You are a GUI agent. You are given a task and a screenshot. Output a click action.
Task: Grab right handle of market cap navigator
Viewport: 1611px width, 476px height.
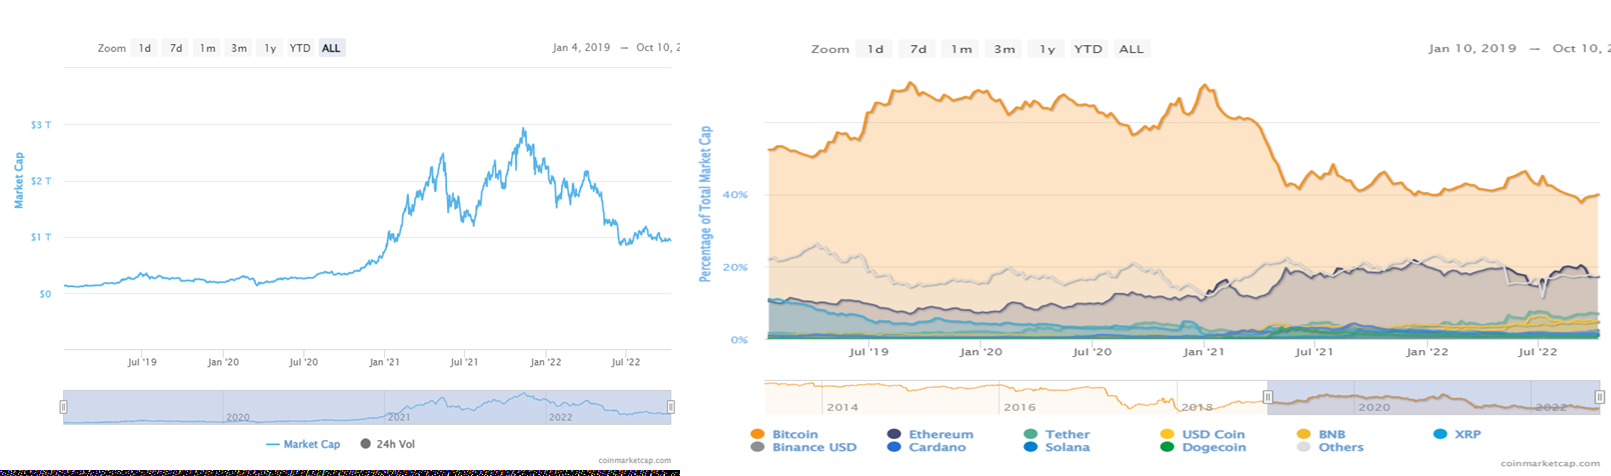(x=671, y=407)
